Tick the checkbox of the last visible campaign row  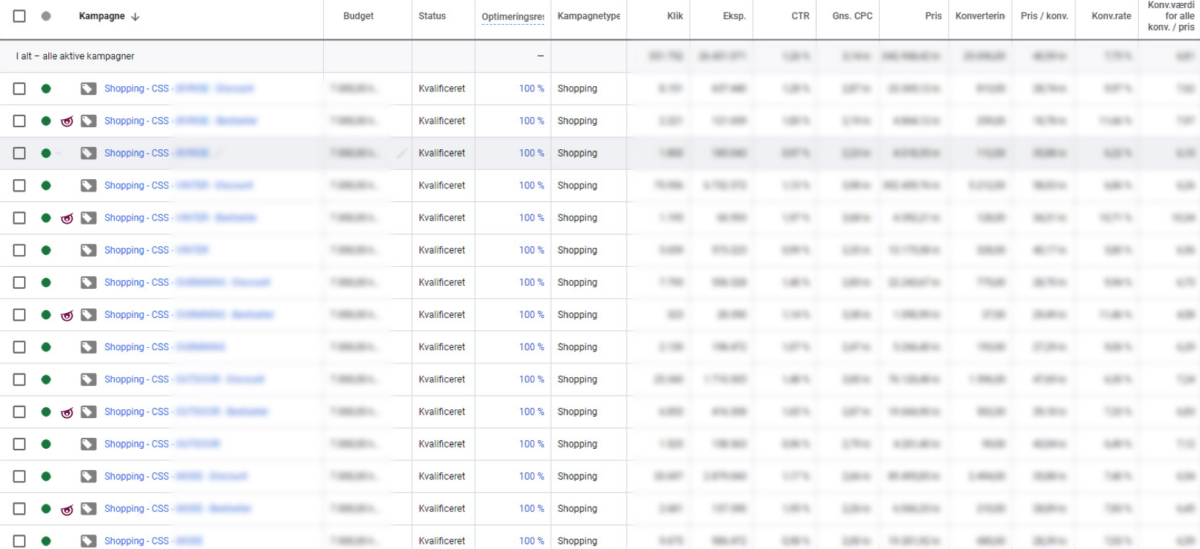[19, 541]
